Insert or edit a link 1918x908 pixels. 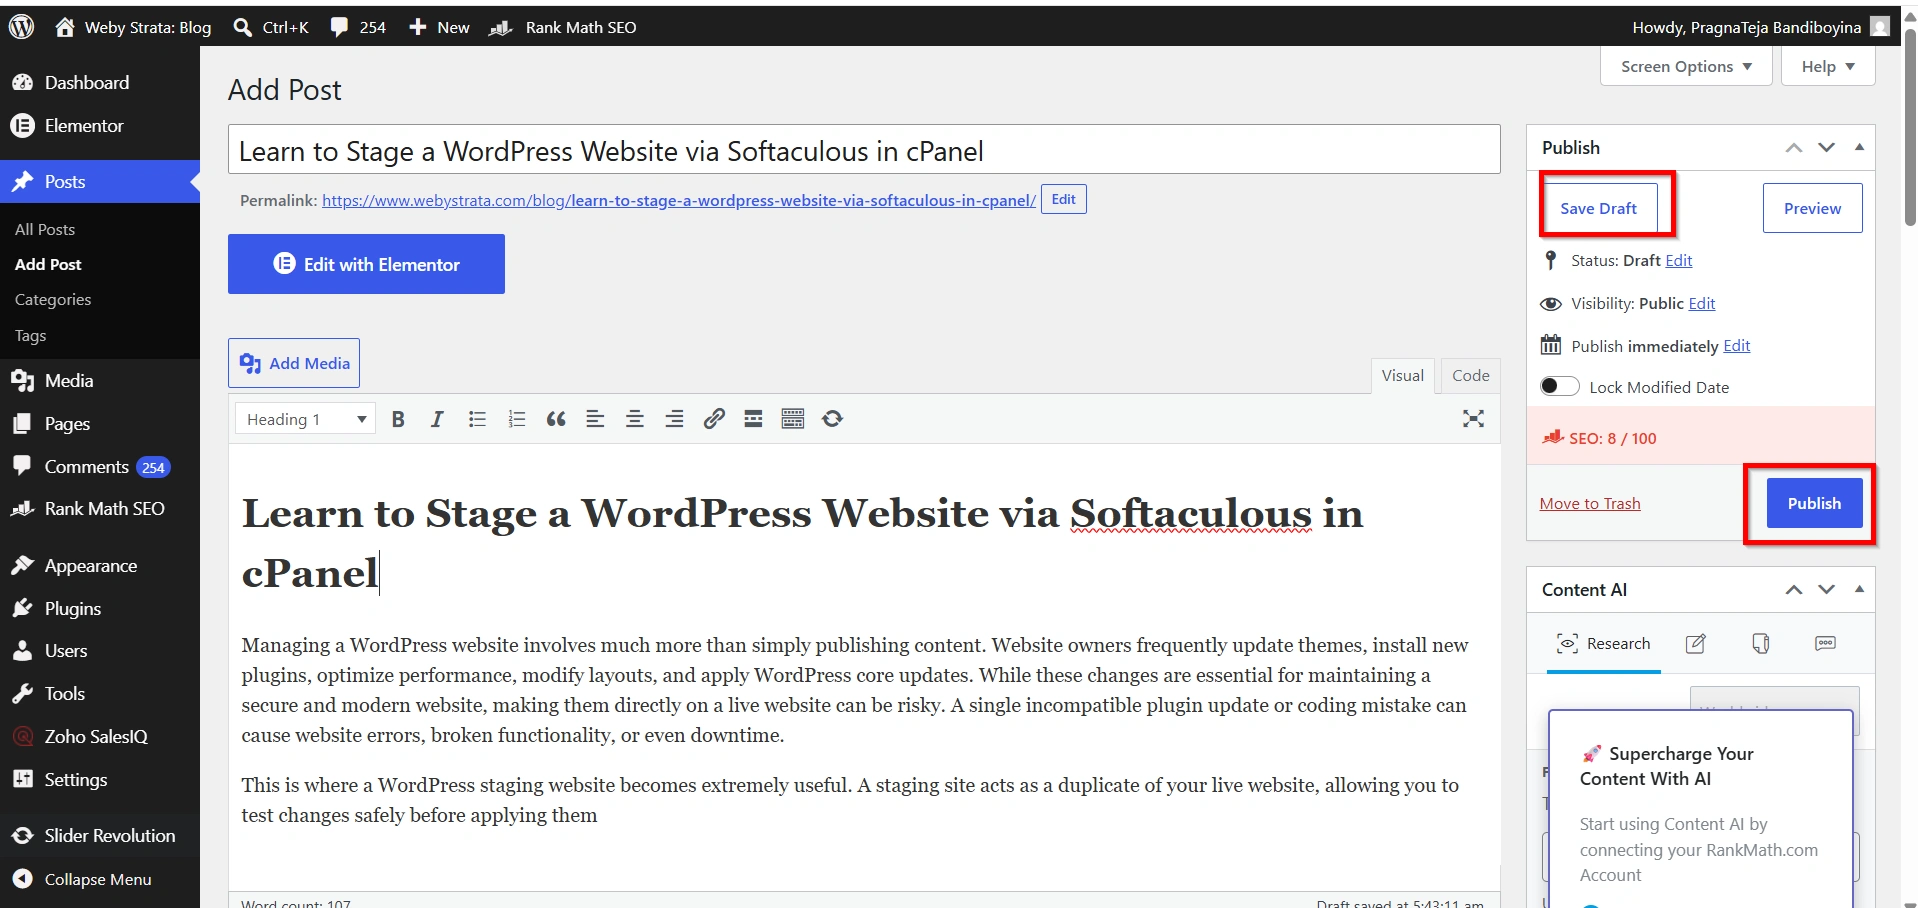(714, 419)
